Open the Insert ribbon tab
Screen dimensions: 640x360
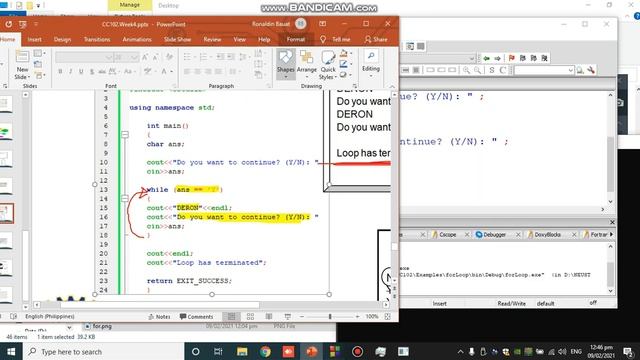point(34,39)
